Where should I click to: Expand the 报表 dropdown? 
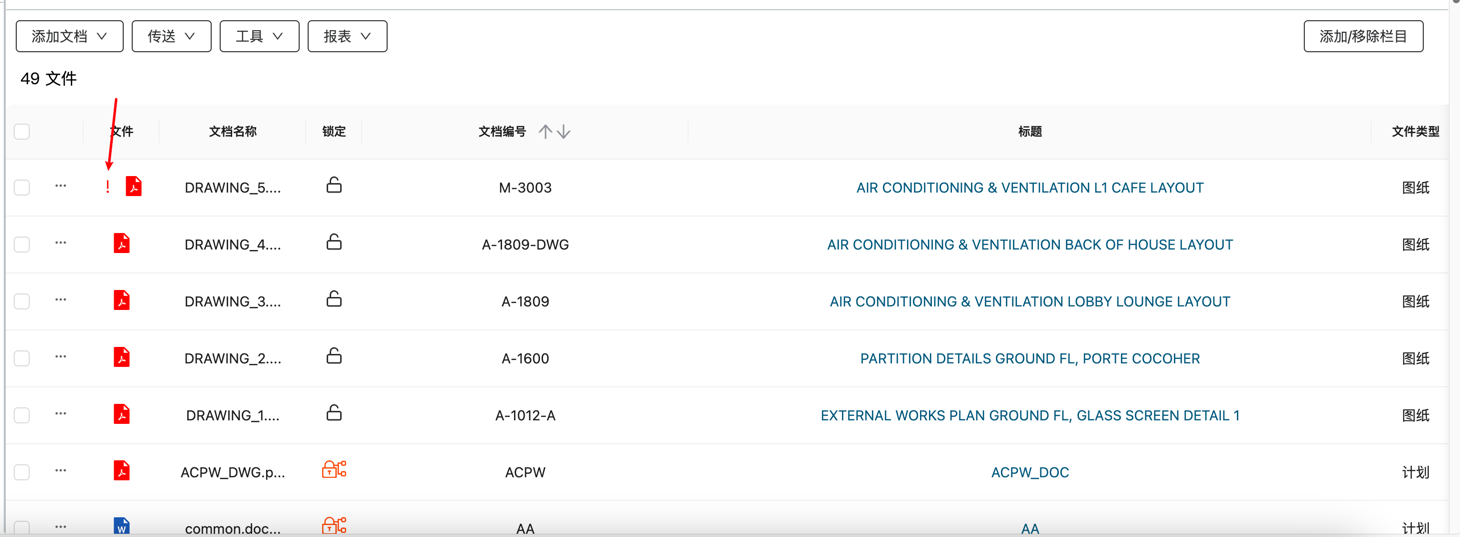point(347,37)
